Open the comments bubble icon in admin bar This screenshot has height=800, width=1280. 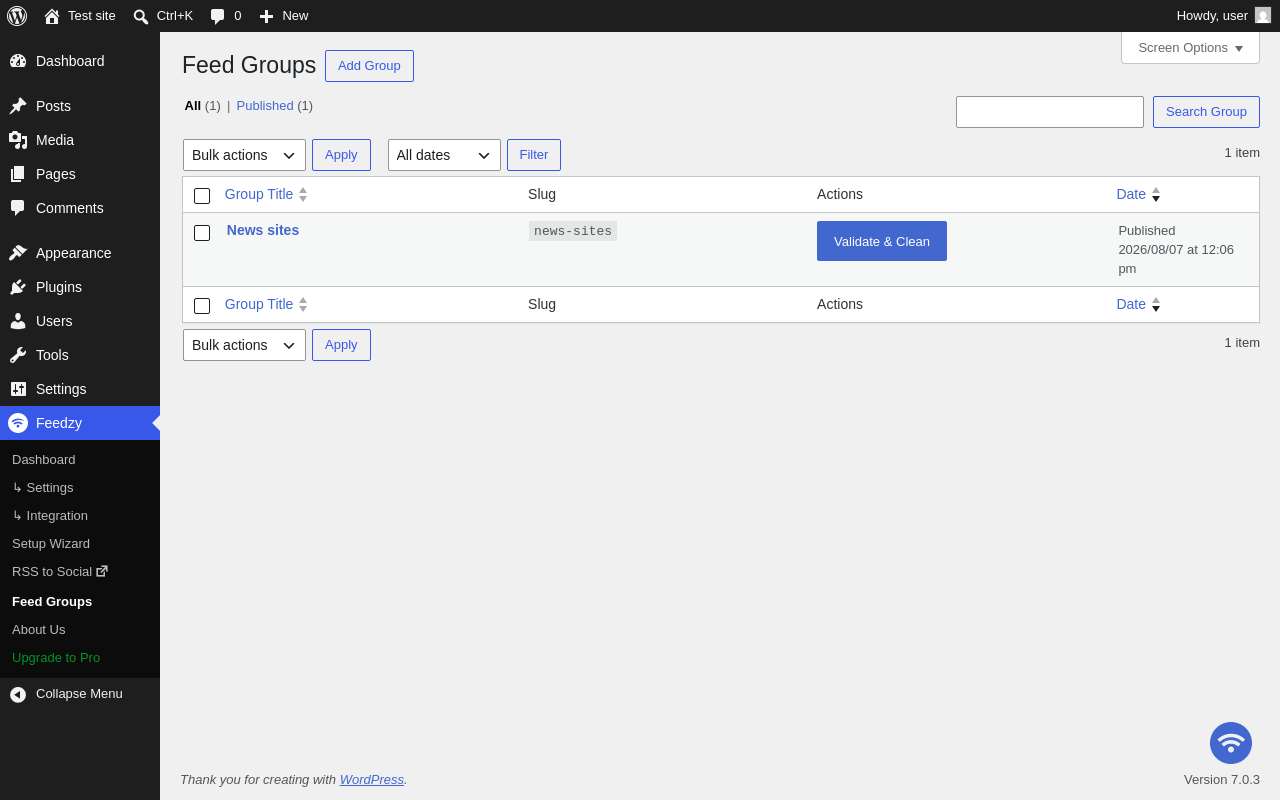217,16
